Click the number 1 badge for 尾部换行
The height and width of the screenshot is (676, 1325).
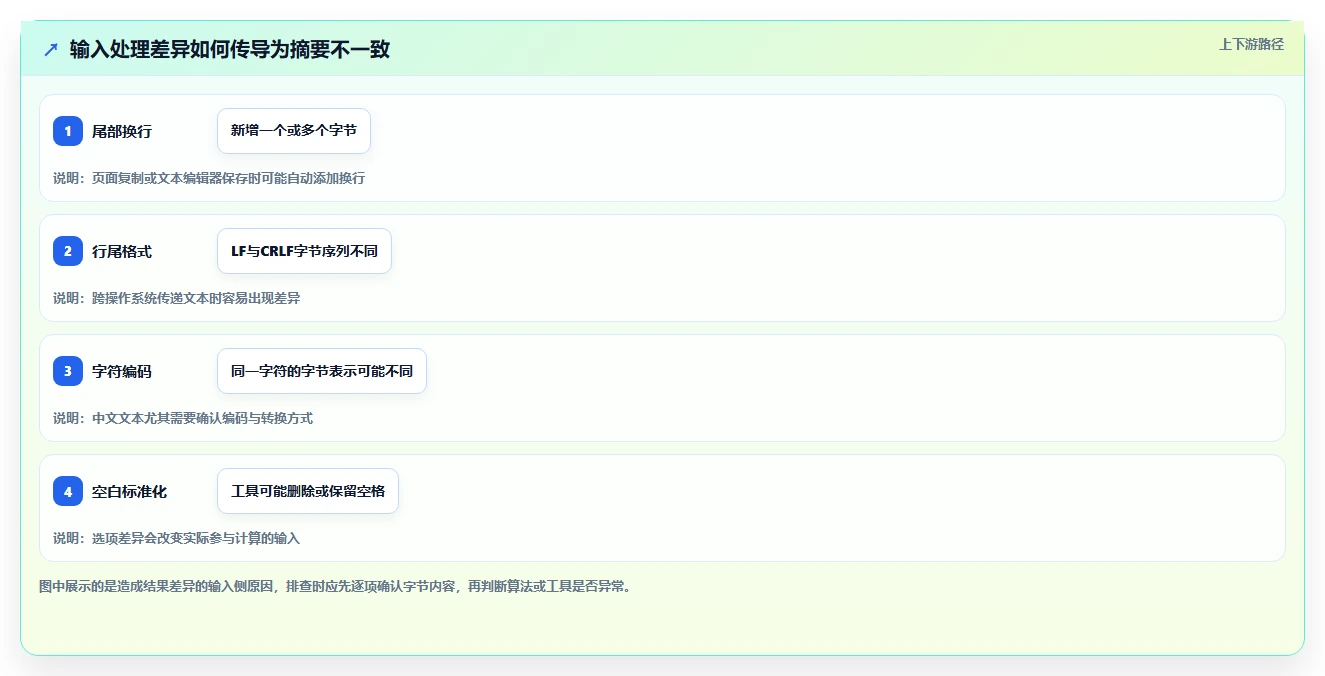68,131
